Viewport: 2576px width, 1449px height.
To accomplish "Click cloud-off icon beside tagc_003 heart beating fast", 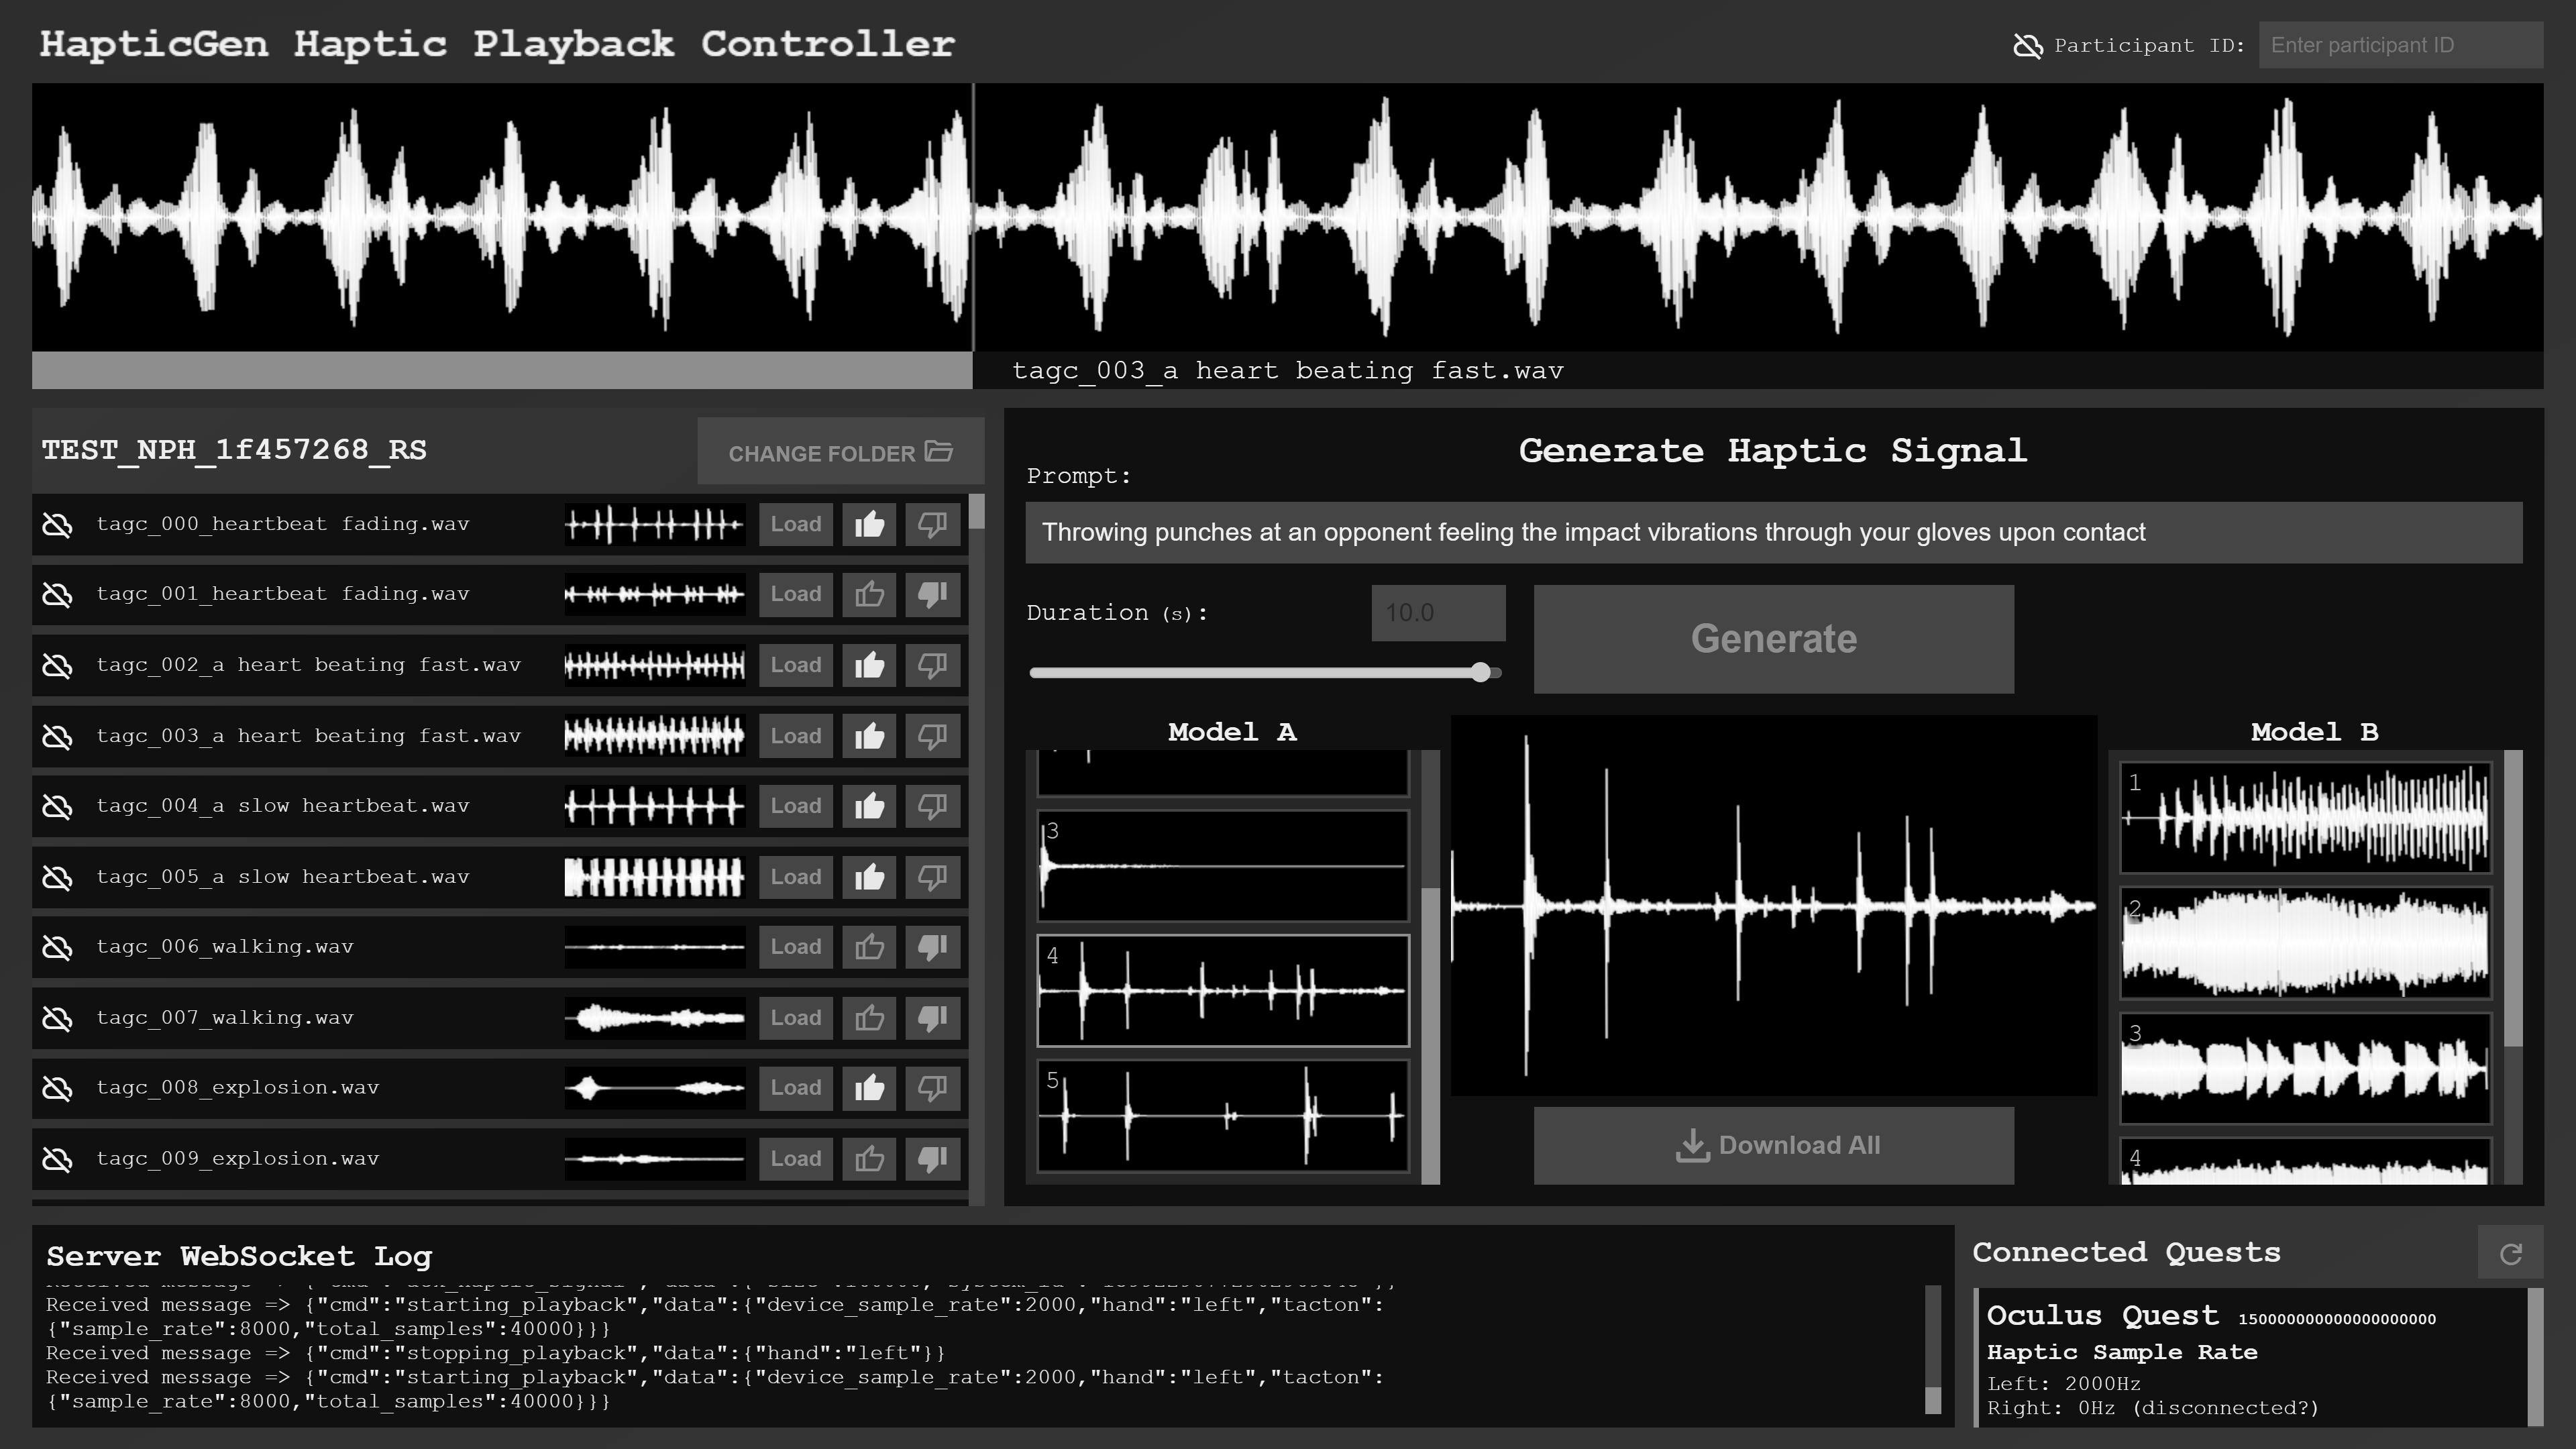I will coord(58,736).
